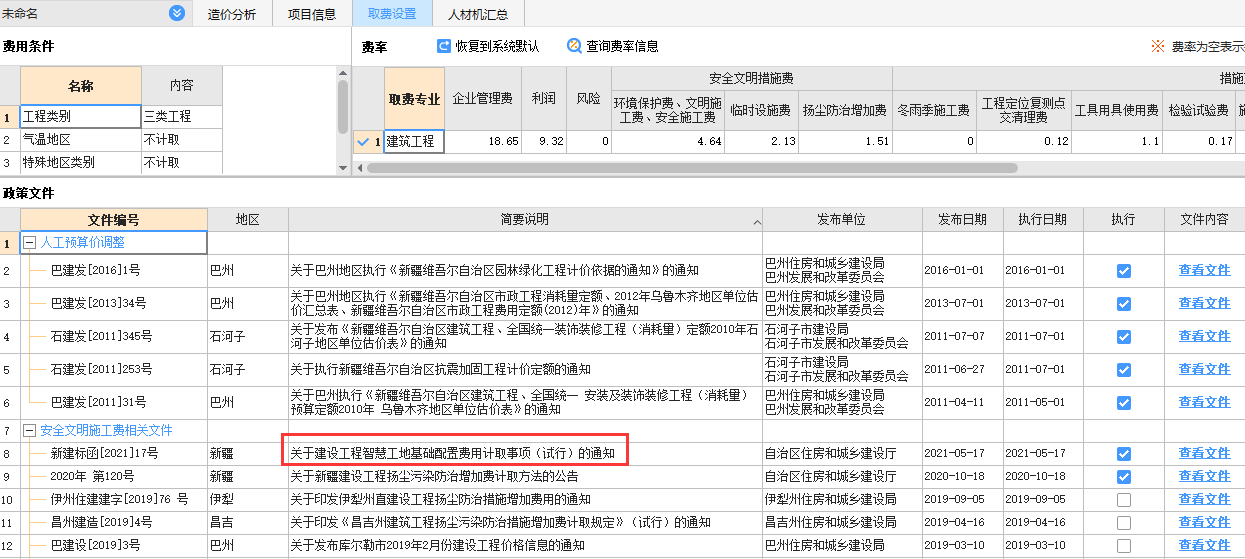Click the vertical scrollbar in 费用条件 panel

(343, 105)
